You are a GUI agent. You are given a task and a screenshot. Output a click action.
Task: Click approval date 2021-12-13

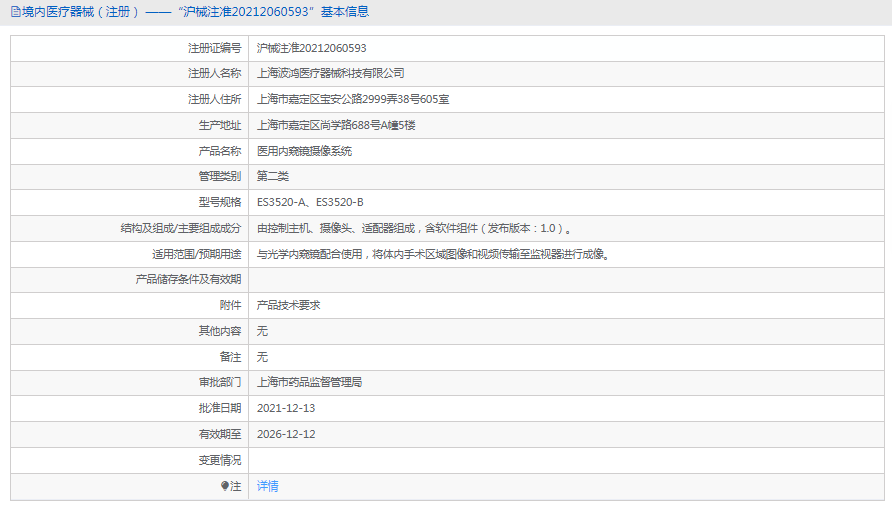tap(286, 408)
